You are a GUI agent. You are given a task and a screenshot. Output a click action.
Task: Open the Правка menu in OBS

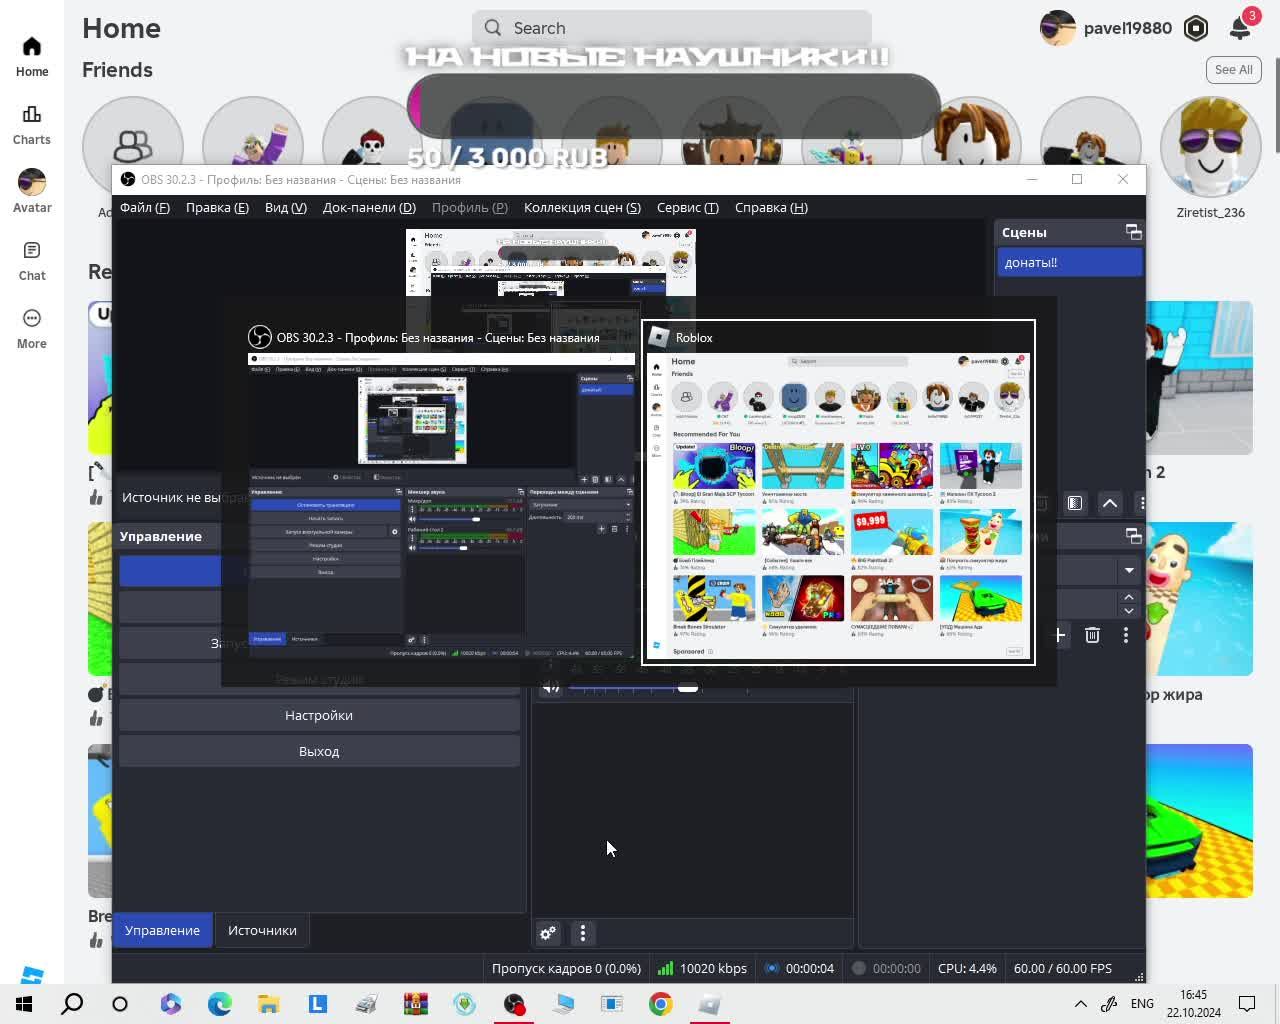217,208
